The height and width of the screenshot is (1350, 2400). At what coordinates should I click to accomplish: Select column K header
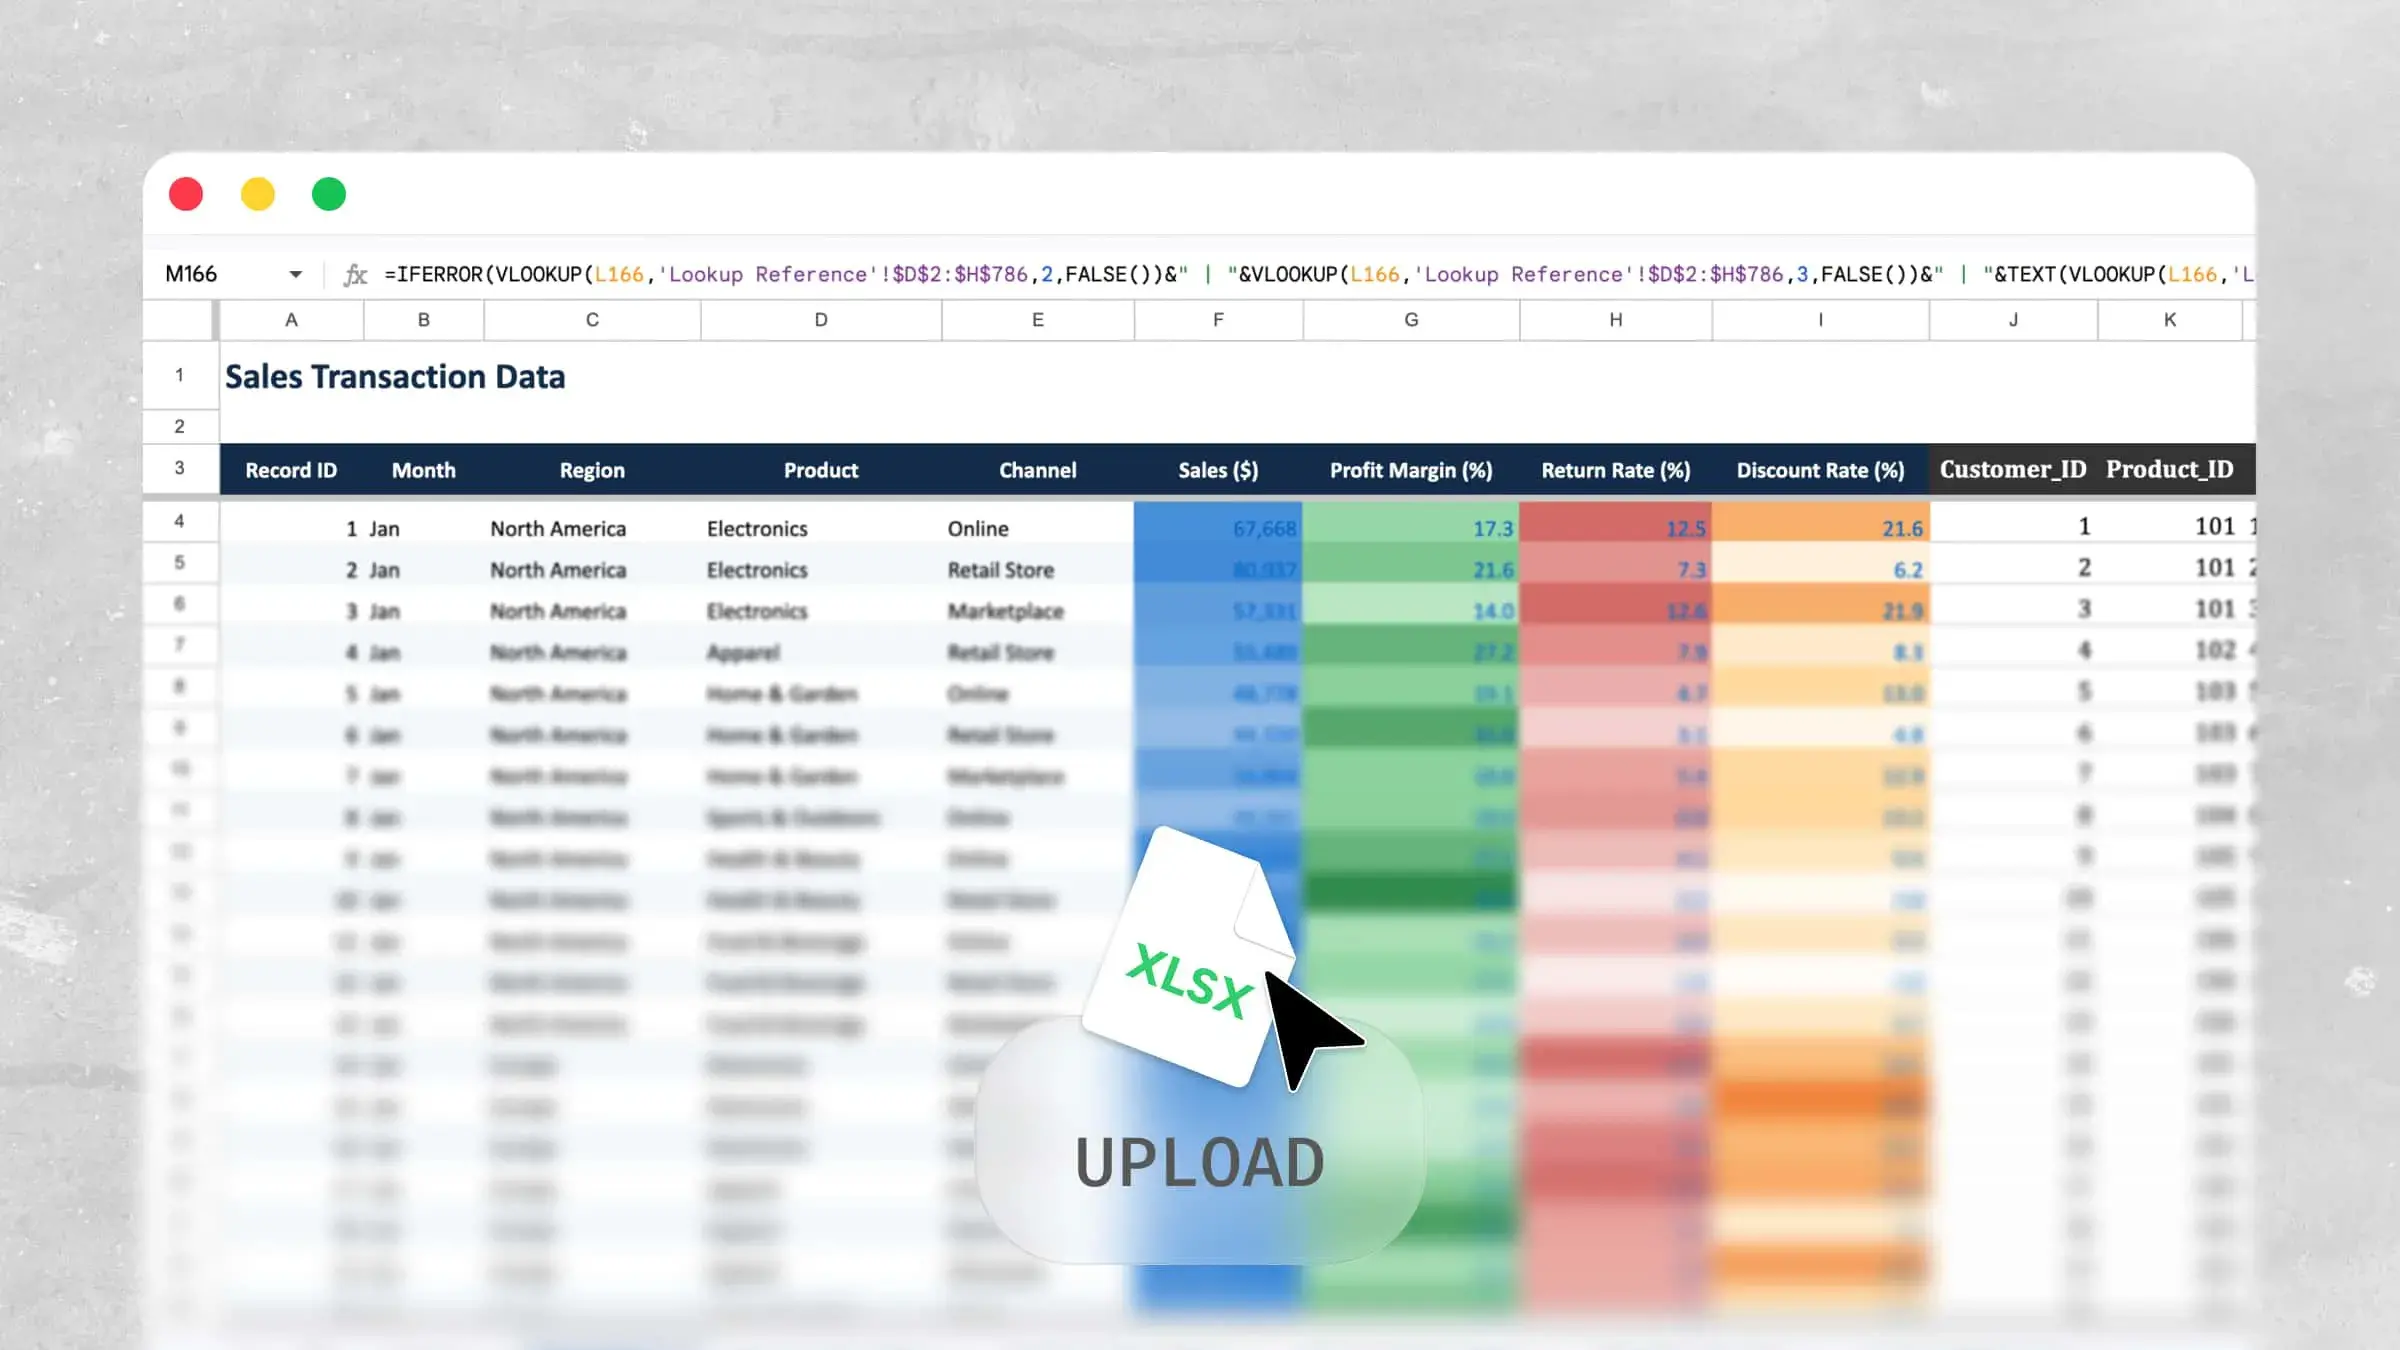(2170, 320)
